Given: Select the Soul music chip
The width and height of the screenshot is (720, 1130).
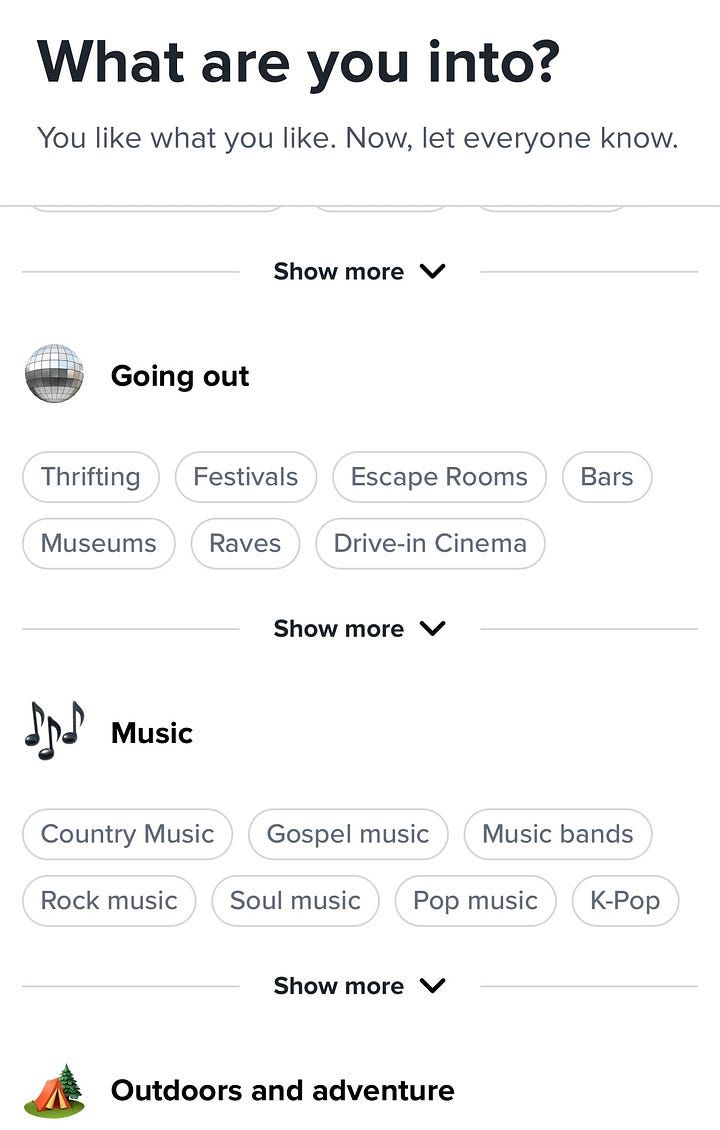Looking at the screenshot, I should (x=295, y=901).
